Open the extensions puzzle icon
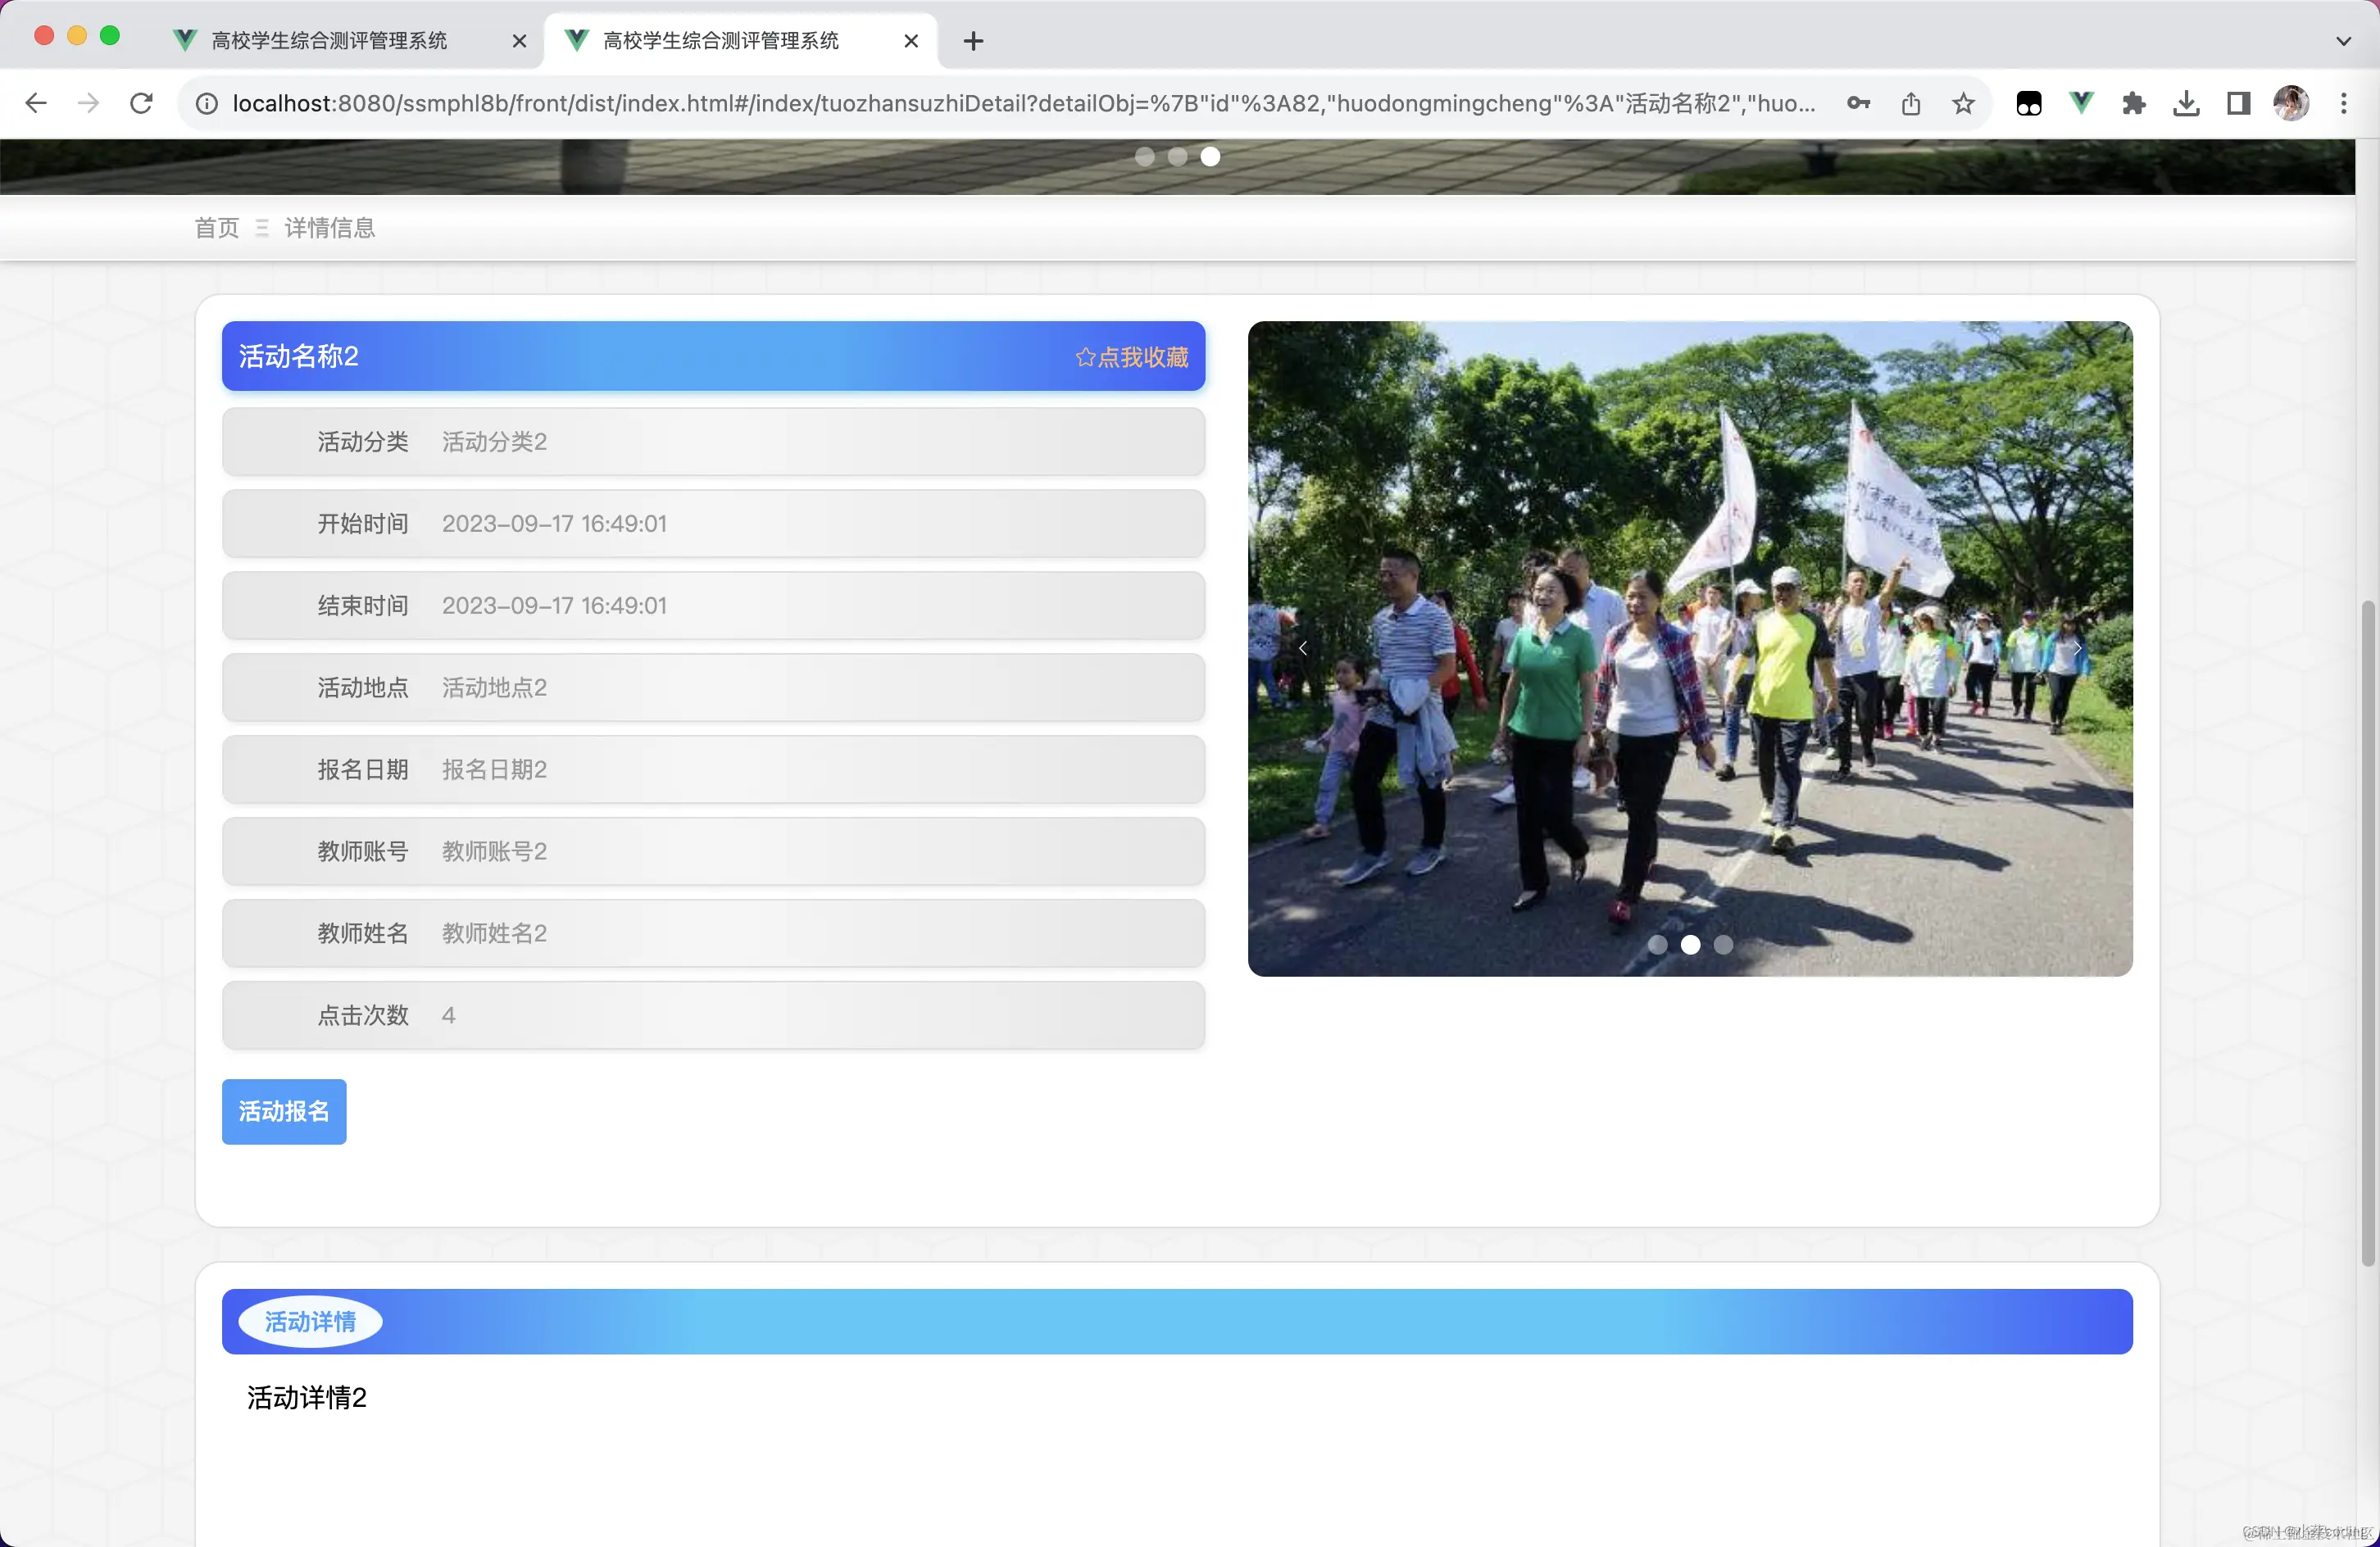 (2133, 103)
